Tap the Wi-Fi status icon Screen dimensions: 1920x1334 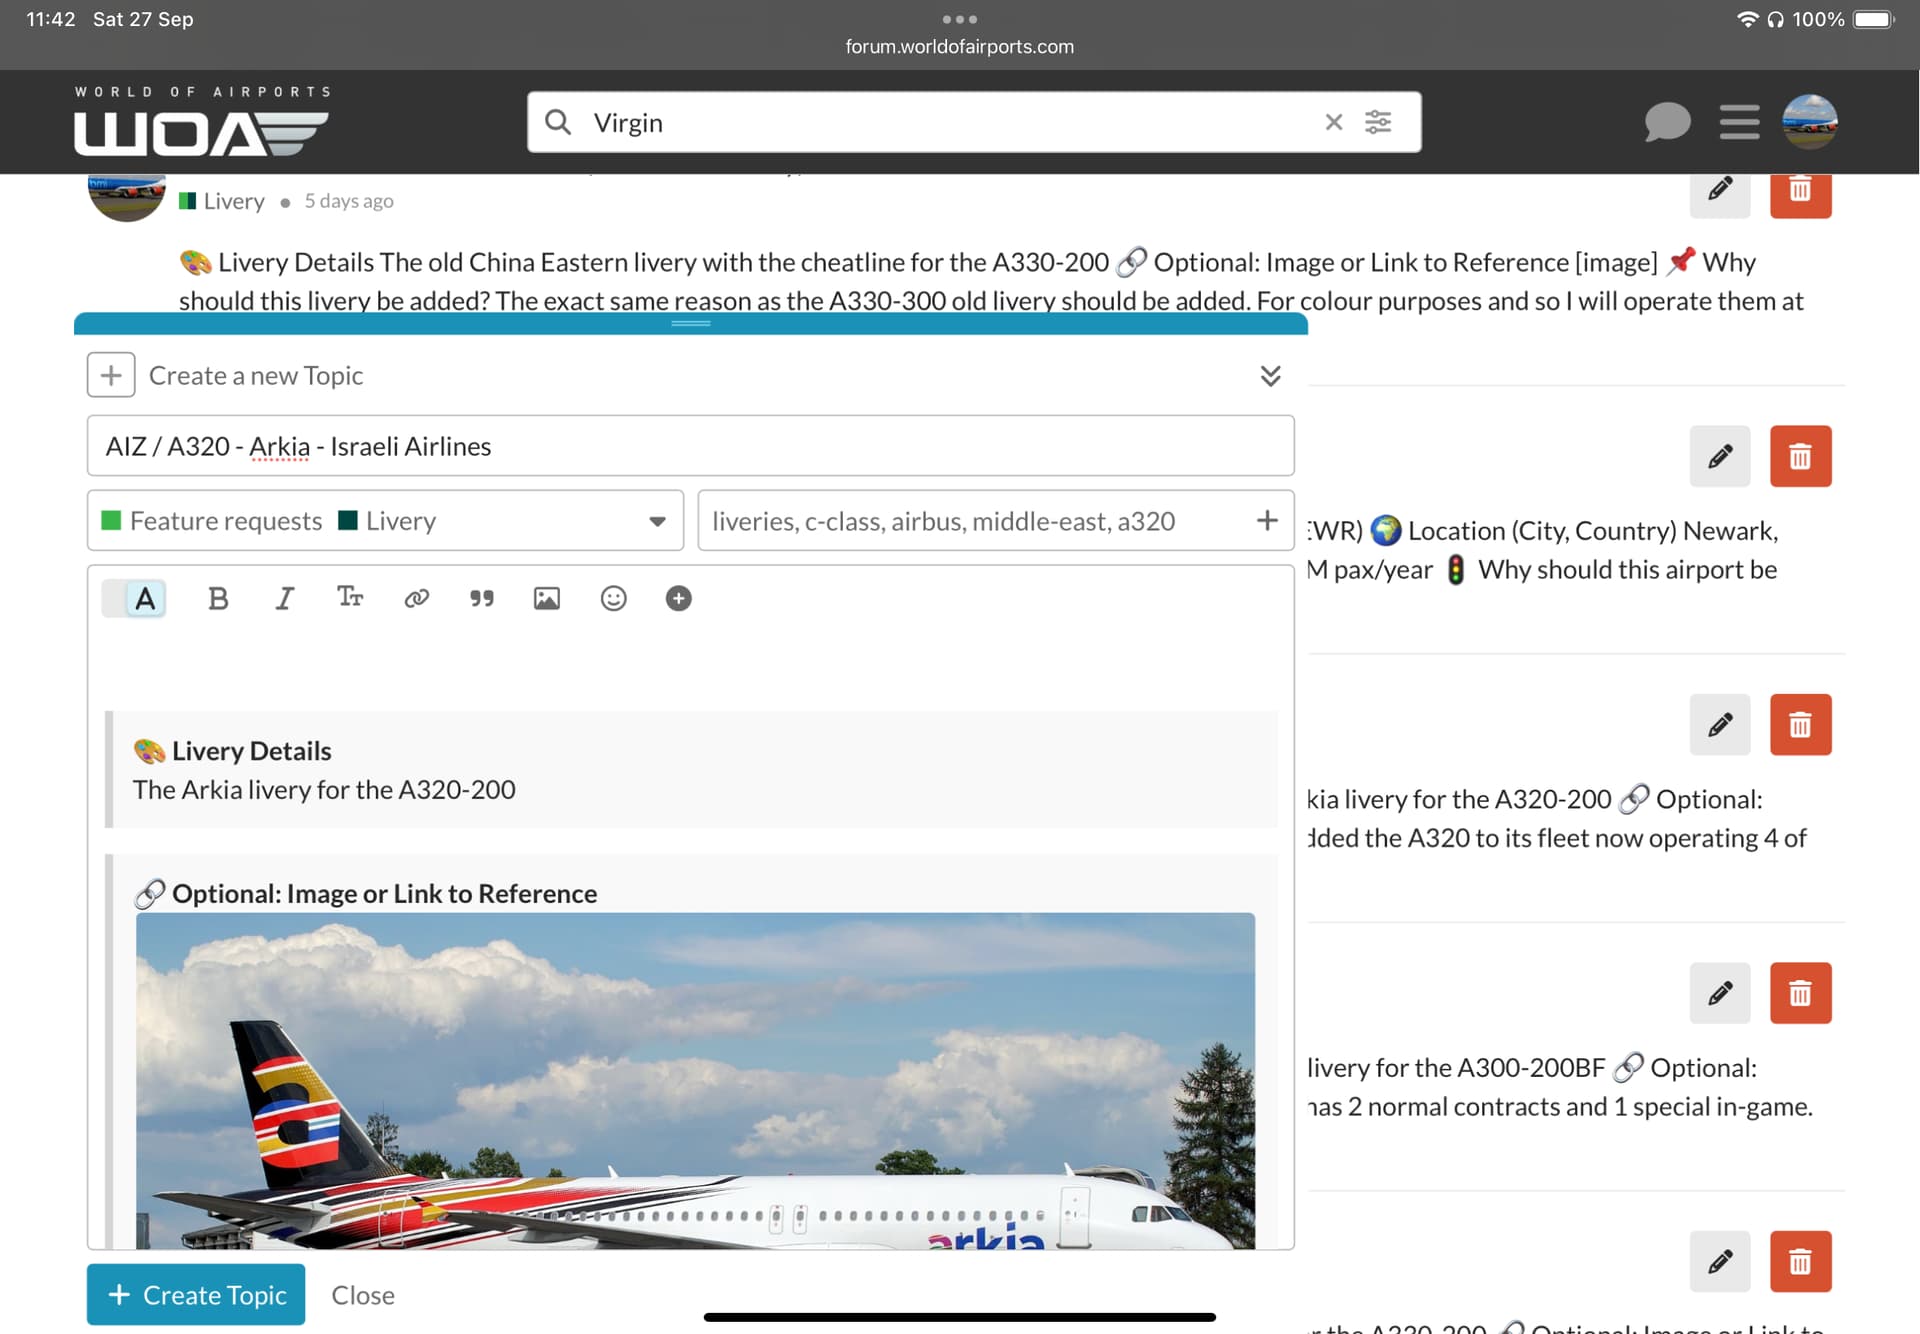pos(1747,19)
